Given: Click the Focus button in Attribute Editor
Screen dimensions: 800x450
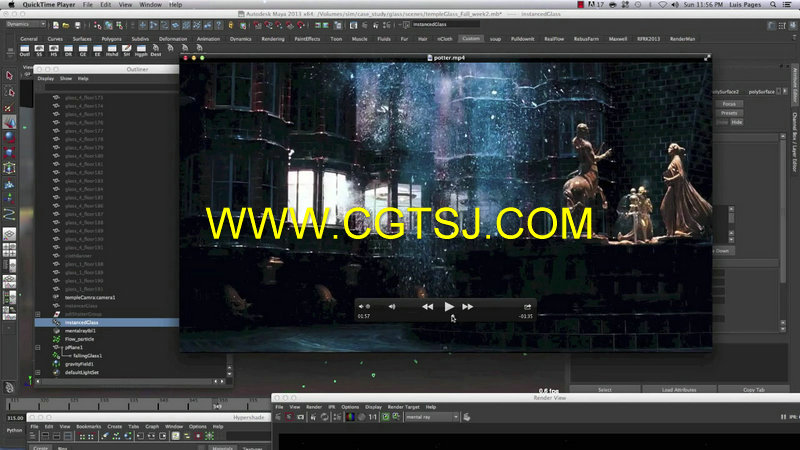Looking at the screenshot, I should [729, 104].
